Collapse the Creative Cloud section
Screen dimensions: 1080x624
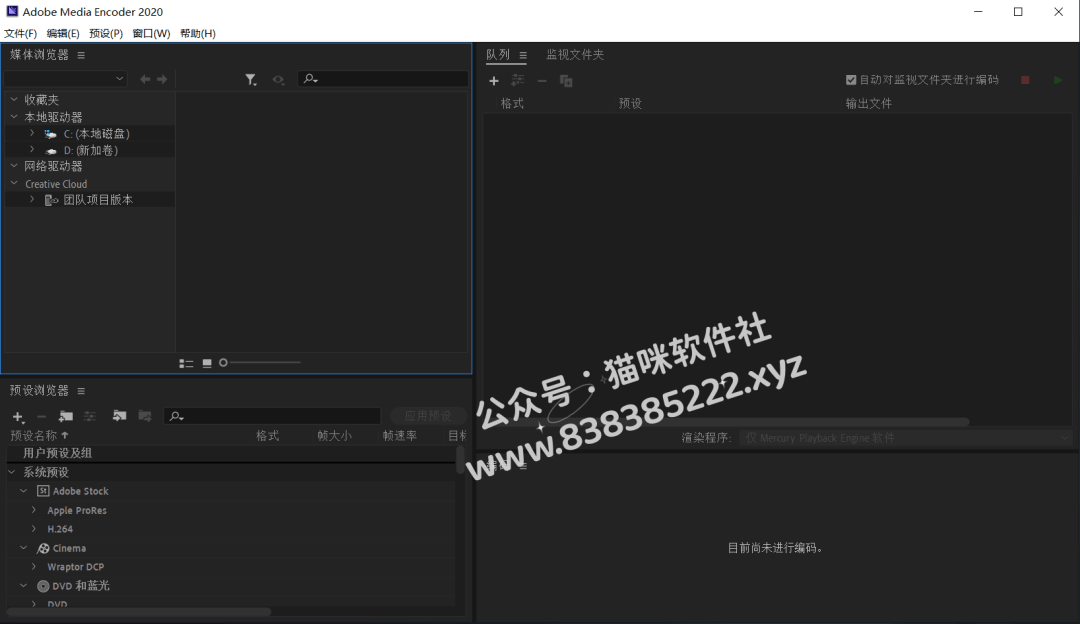point(14,183)
